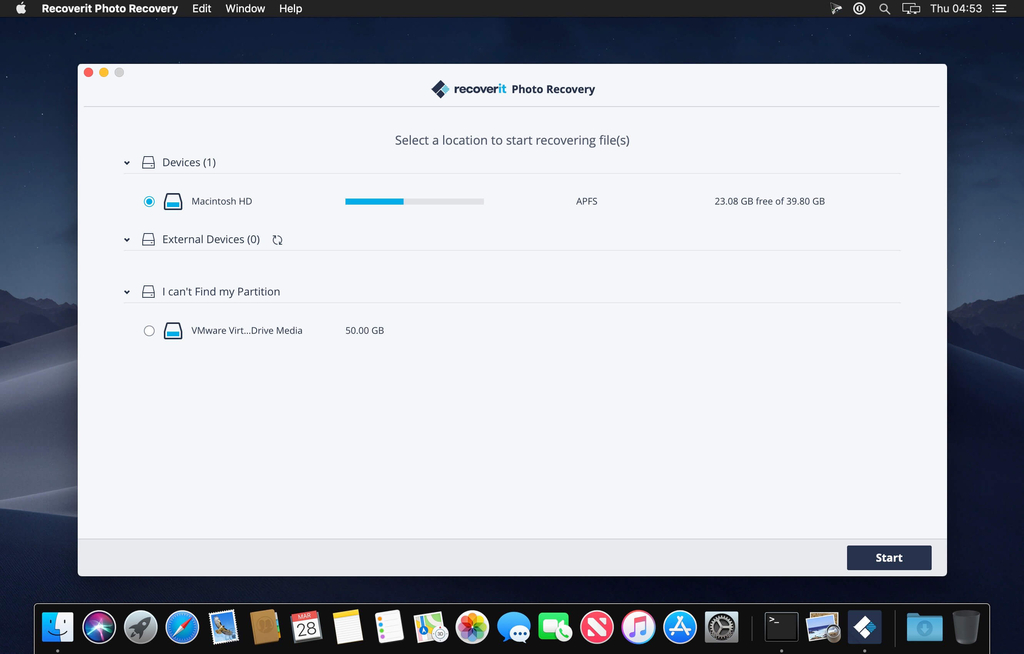Click the Macintosh HD storage usage bar

point(414,201)
